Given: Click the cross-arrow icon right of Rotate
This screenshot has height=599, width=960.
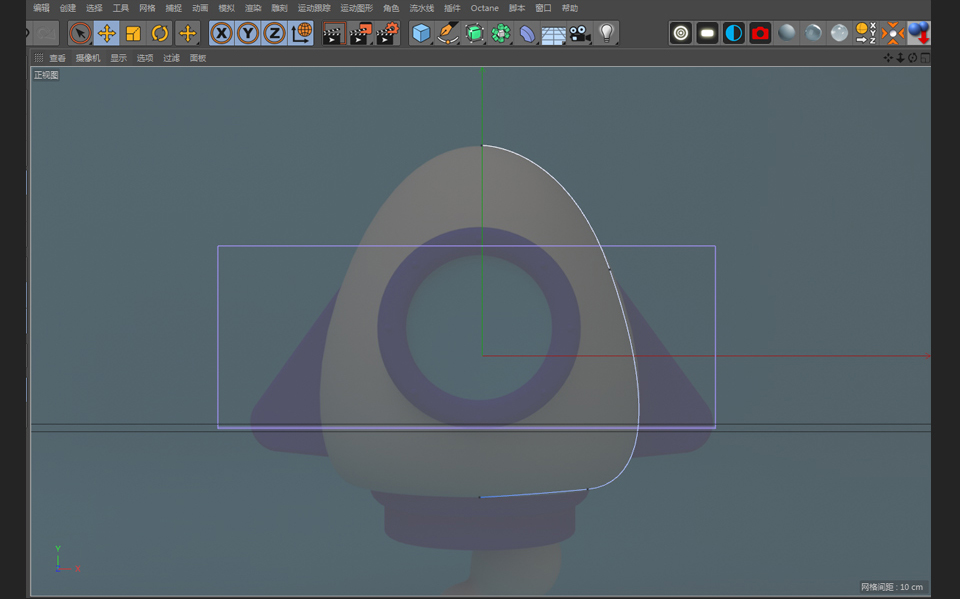Looking at the screenshot, I should click(187, 33).
